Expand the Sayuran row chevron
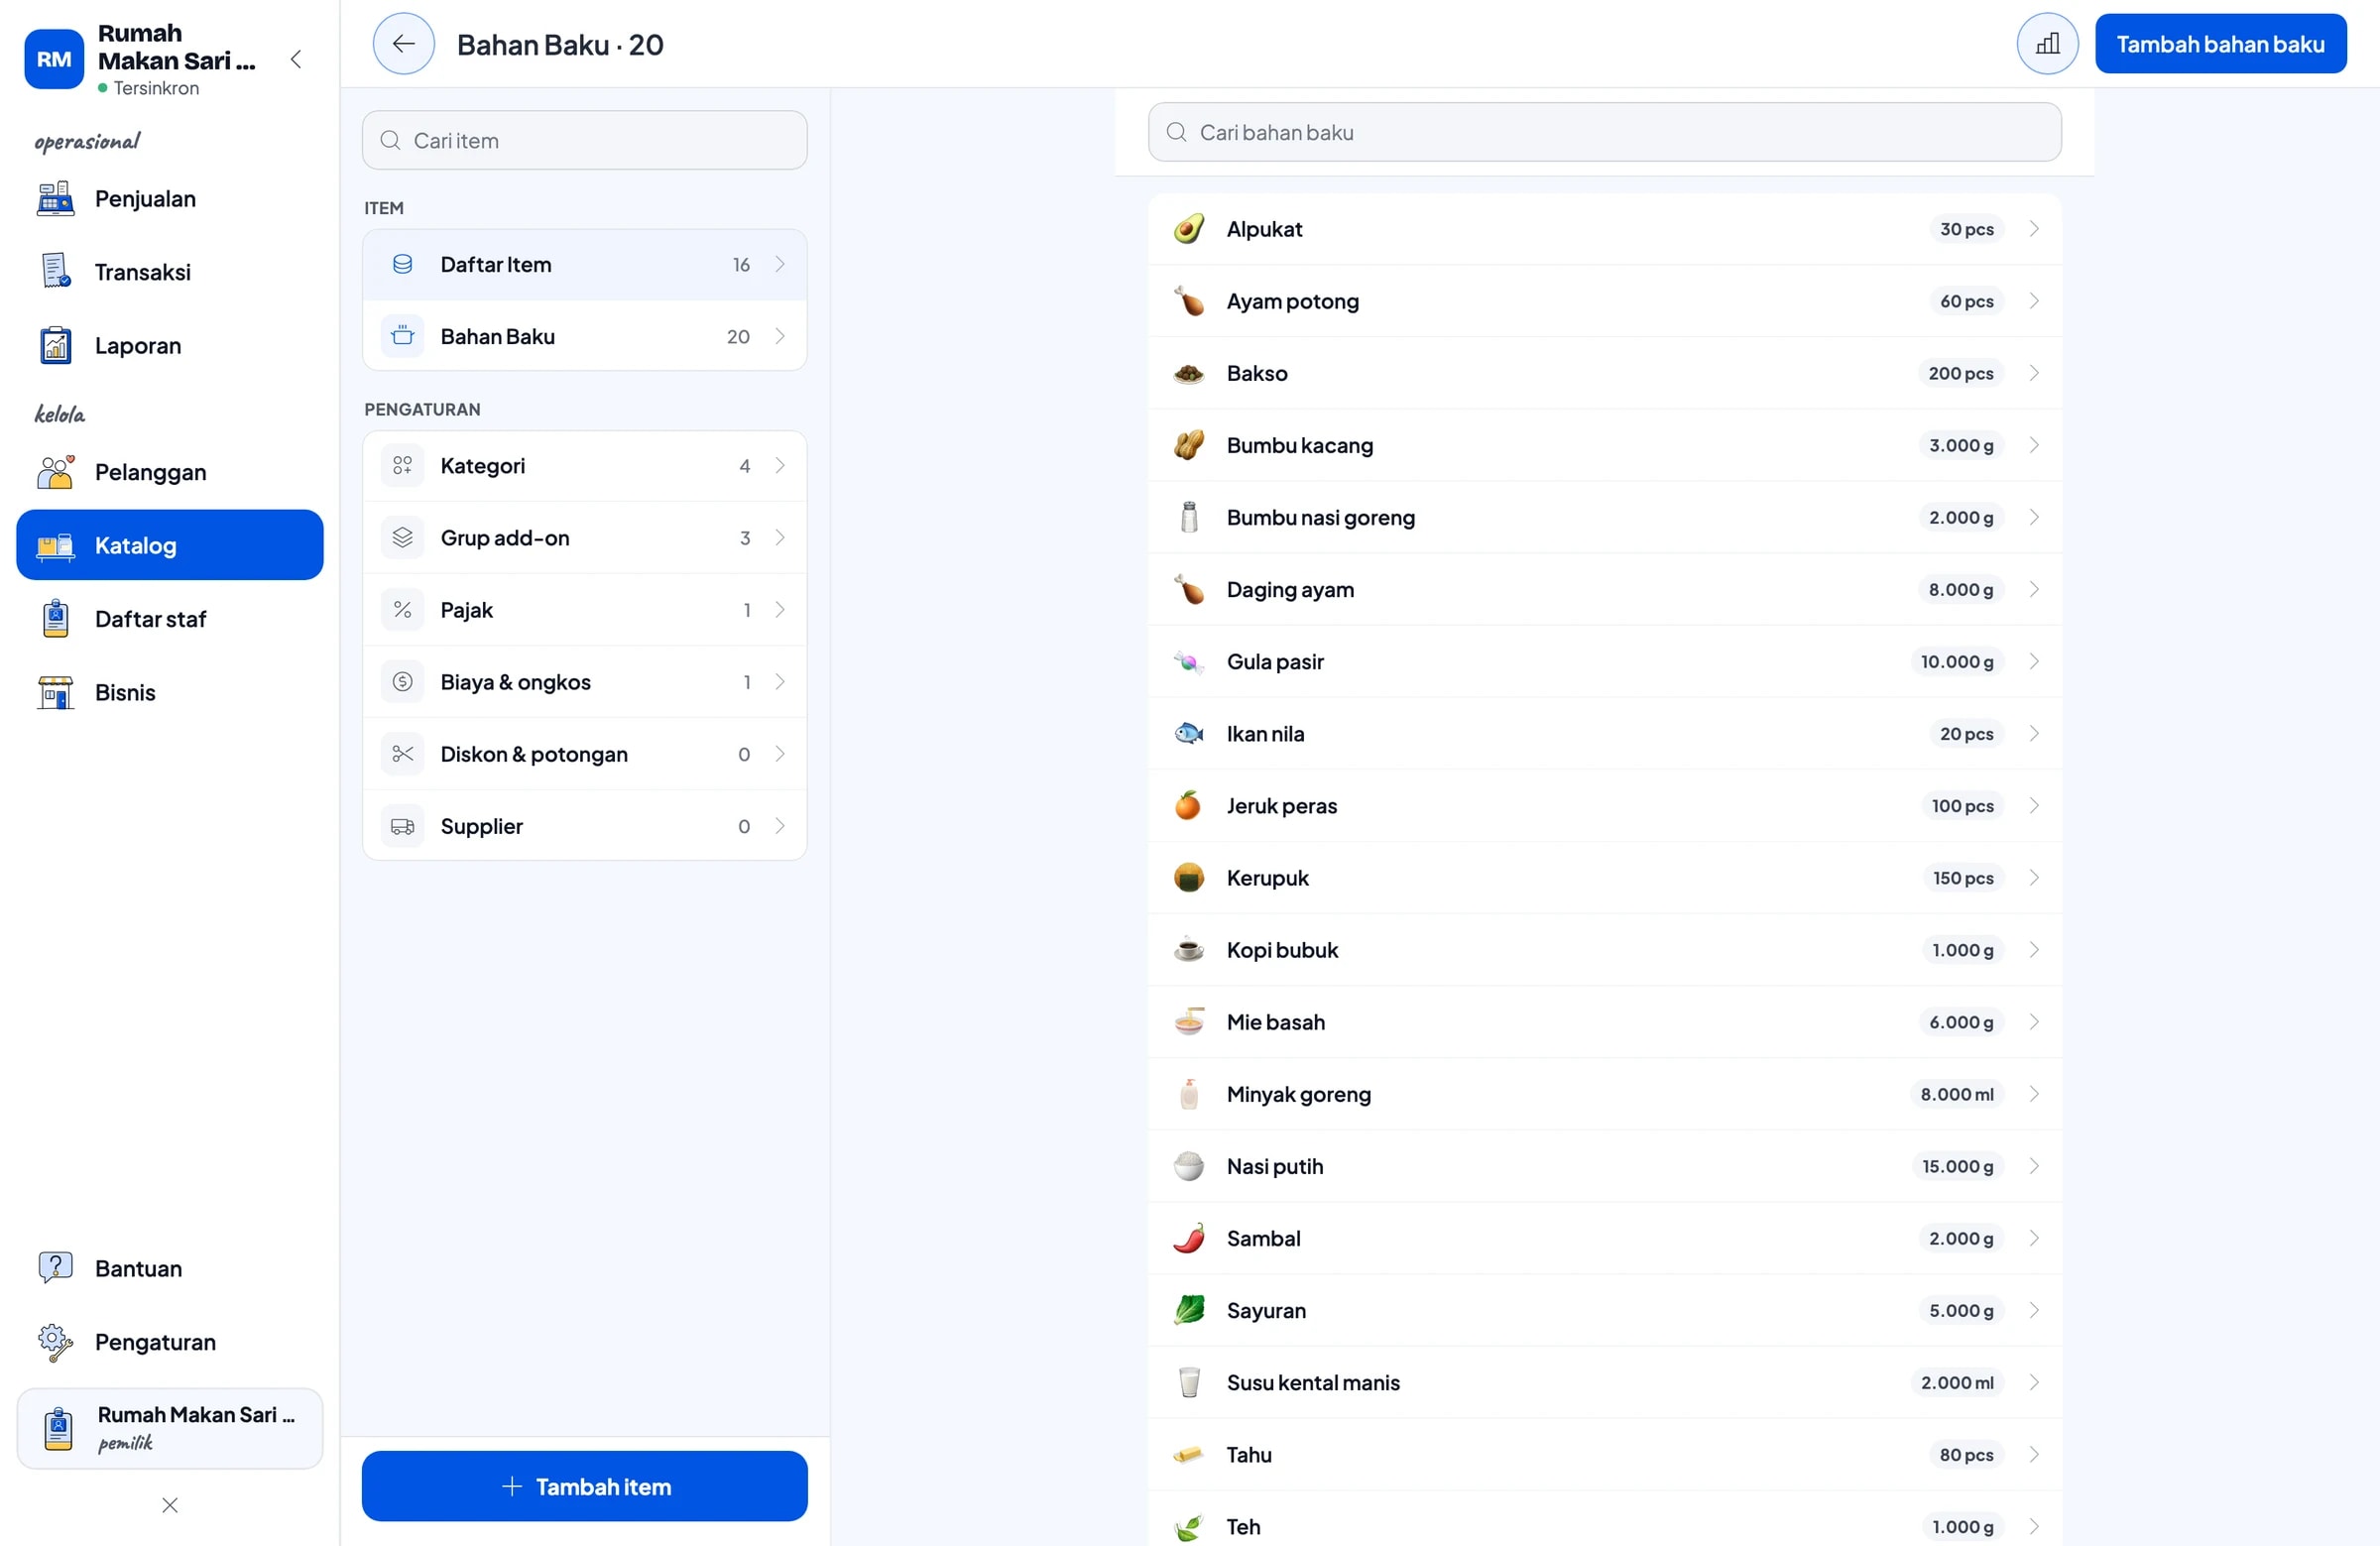The height and width of the screenshot is (1546, 2380). 2034,1310
